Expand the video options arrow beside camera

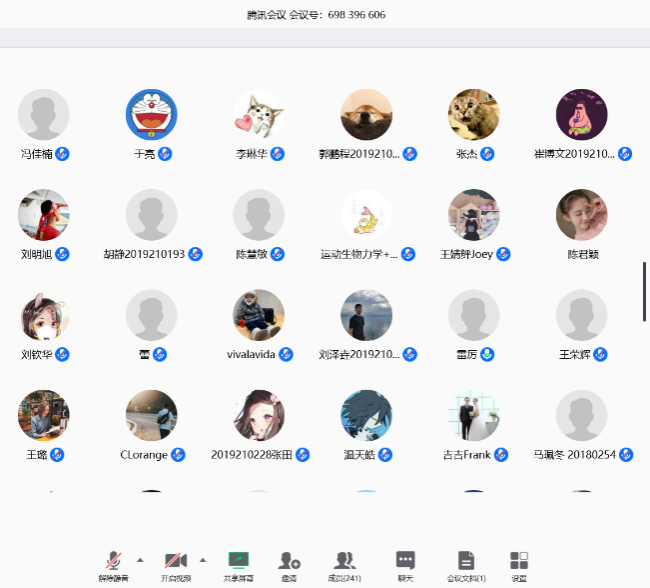[x=203, y=559]
